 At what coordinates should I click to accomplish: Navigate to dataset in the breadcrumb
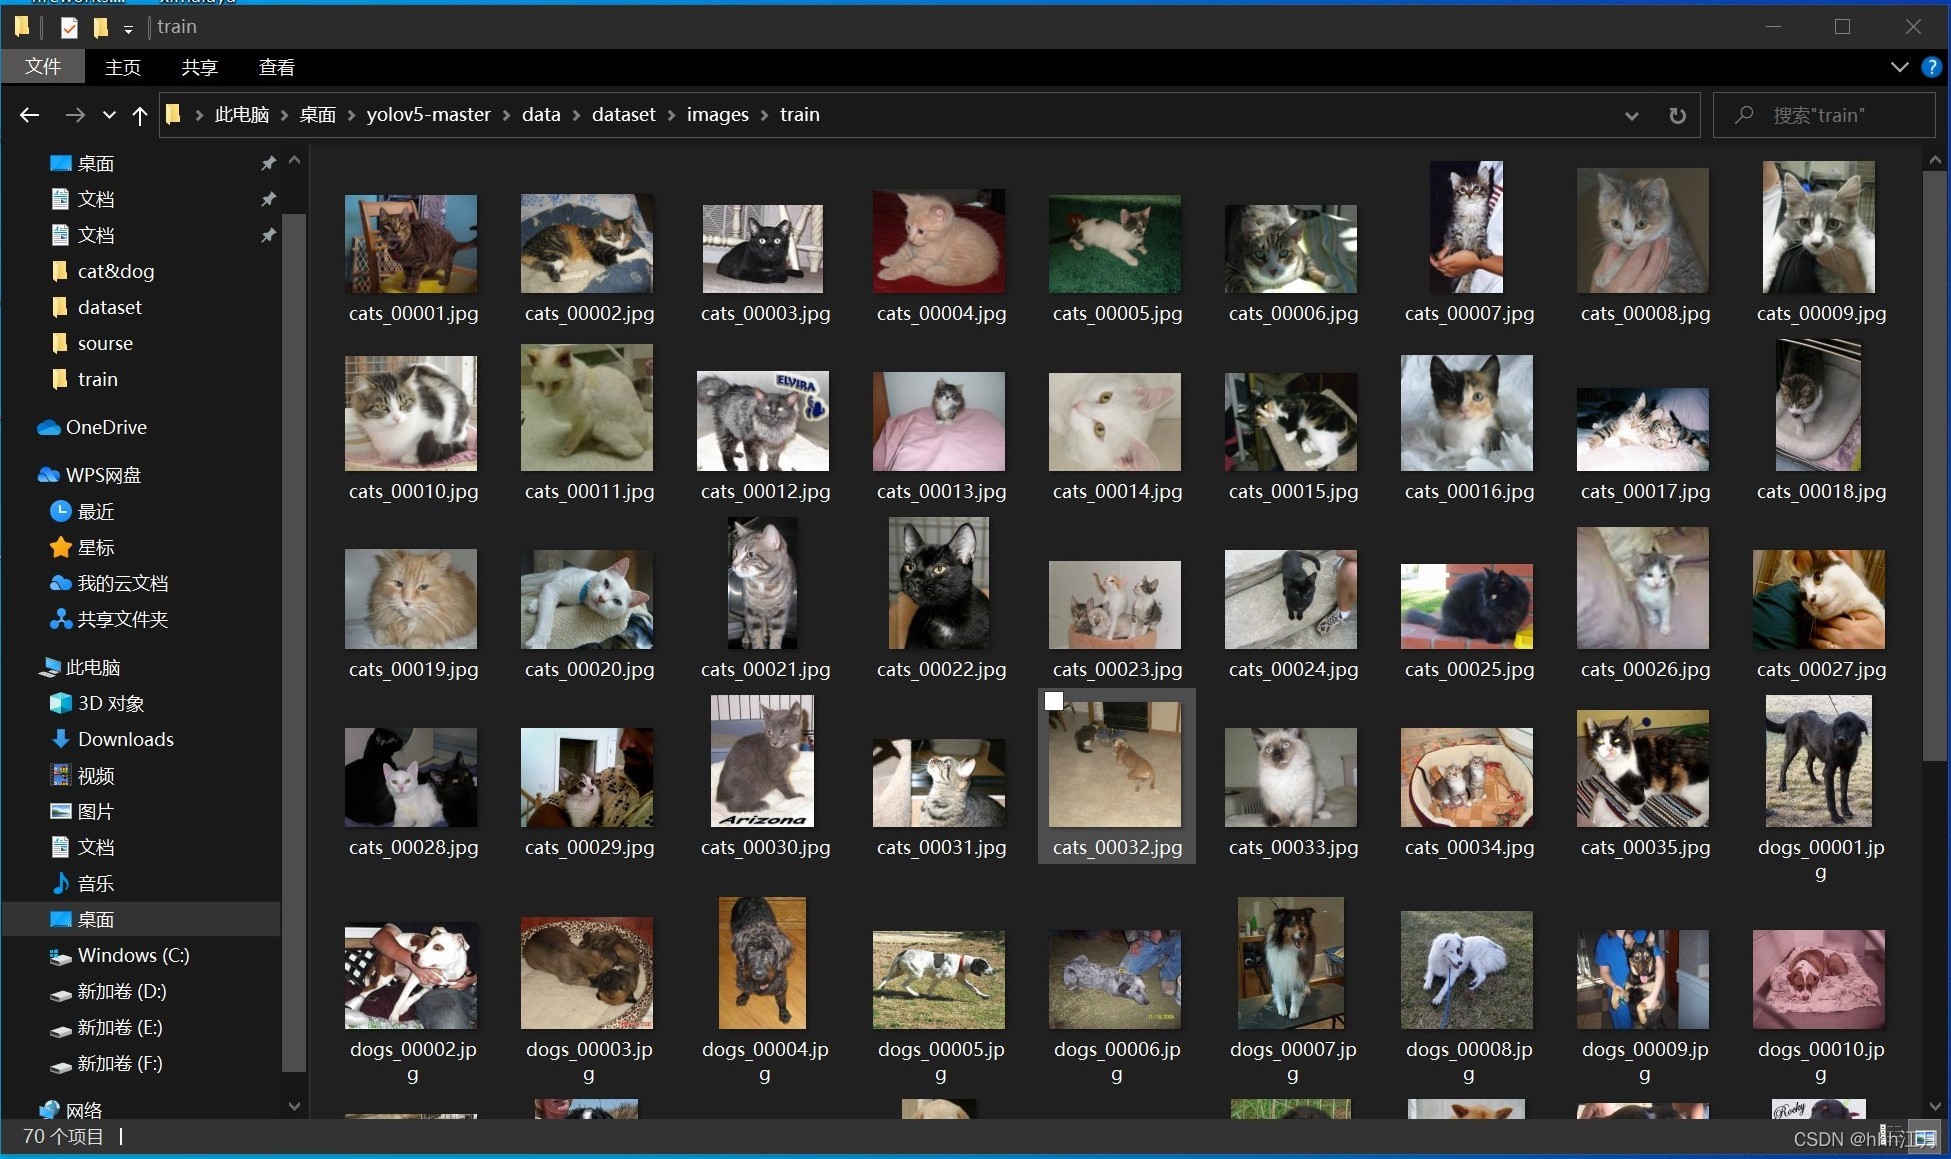click(624, 115)
